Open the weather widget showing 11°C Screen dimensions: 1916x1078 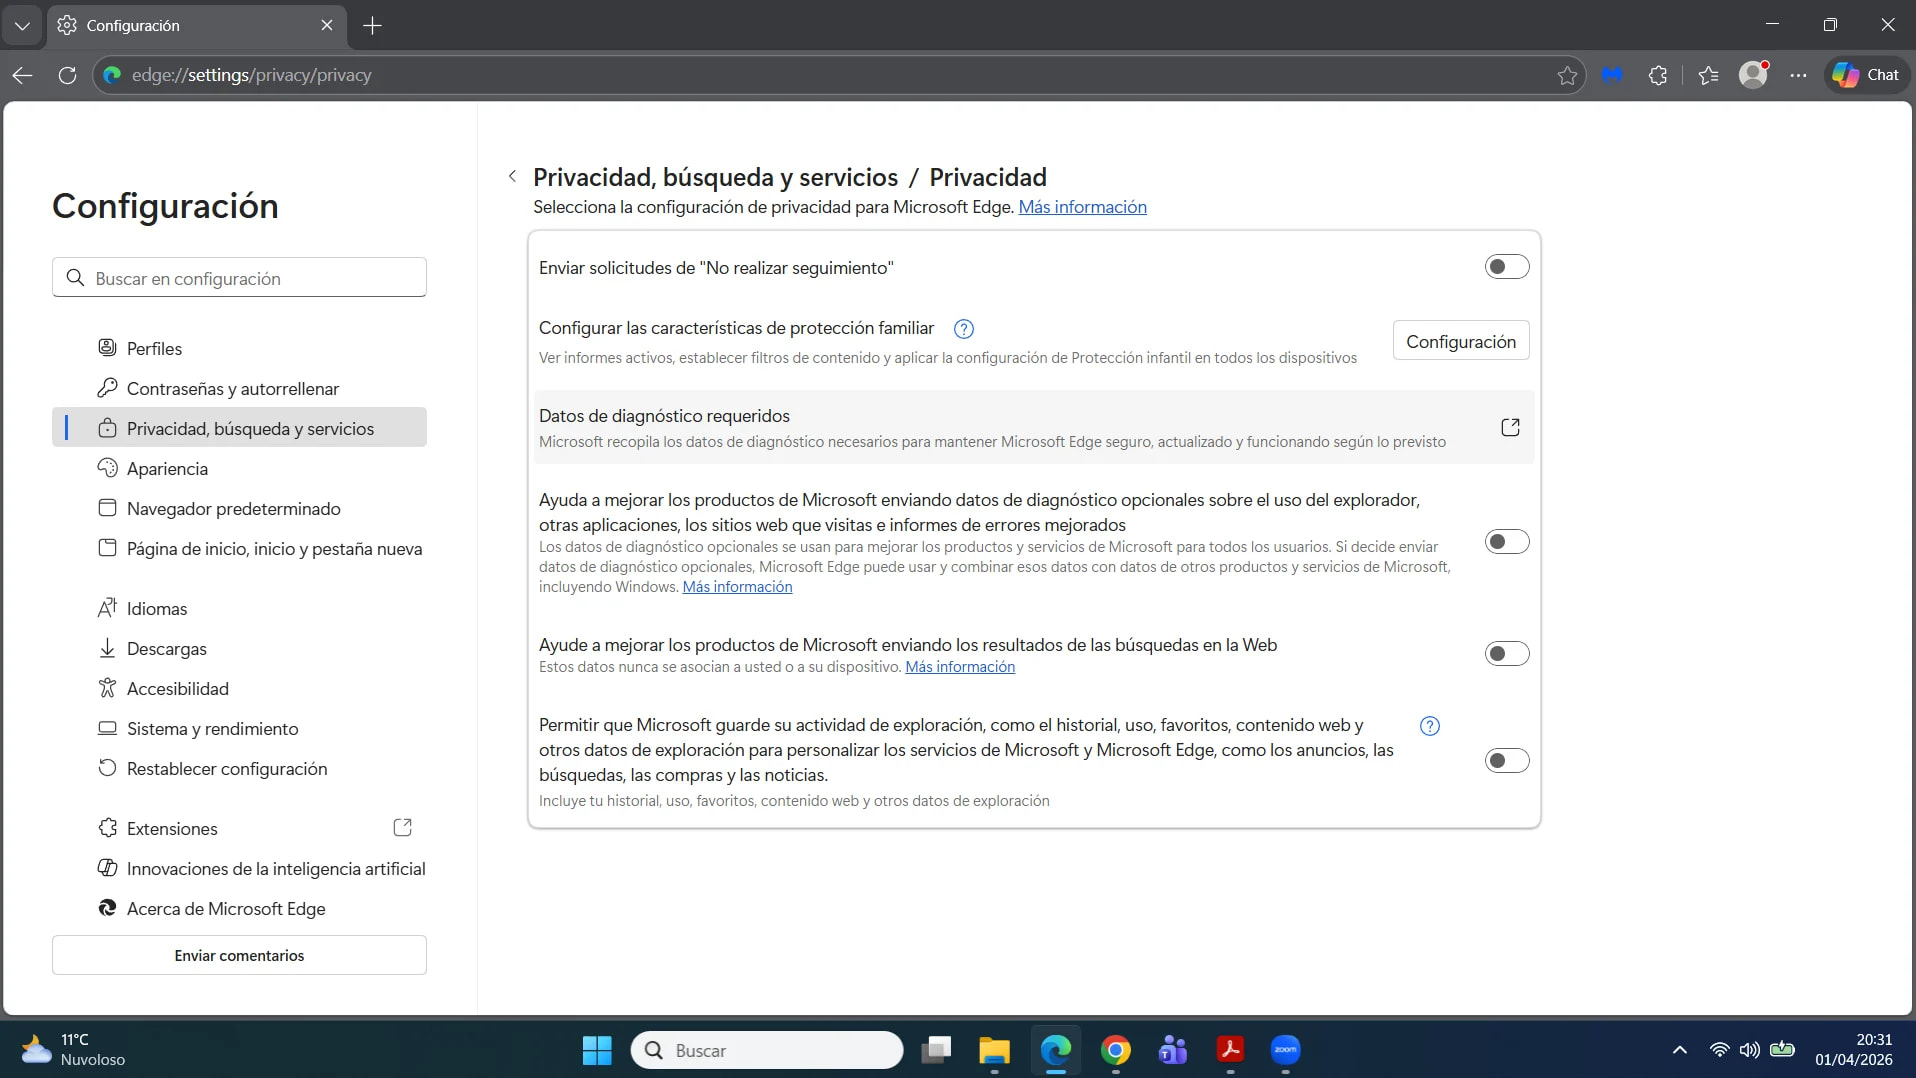(x=74, y=1050)
